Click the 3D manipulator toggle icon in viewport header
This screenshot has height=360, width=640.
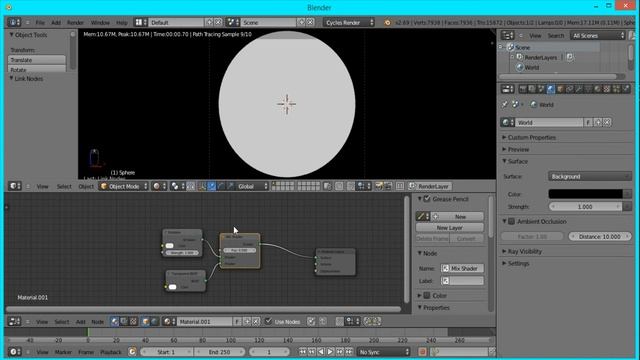(202, 187)
